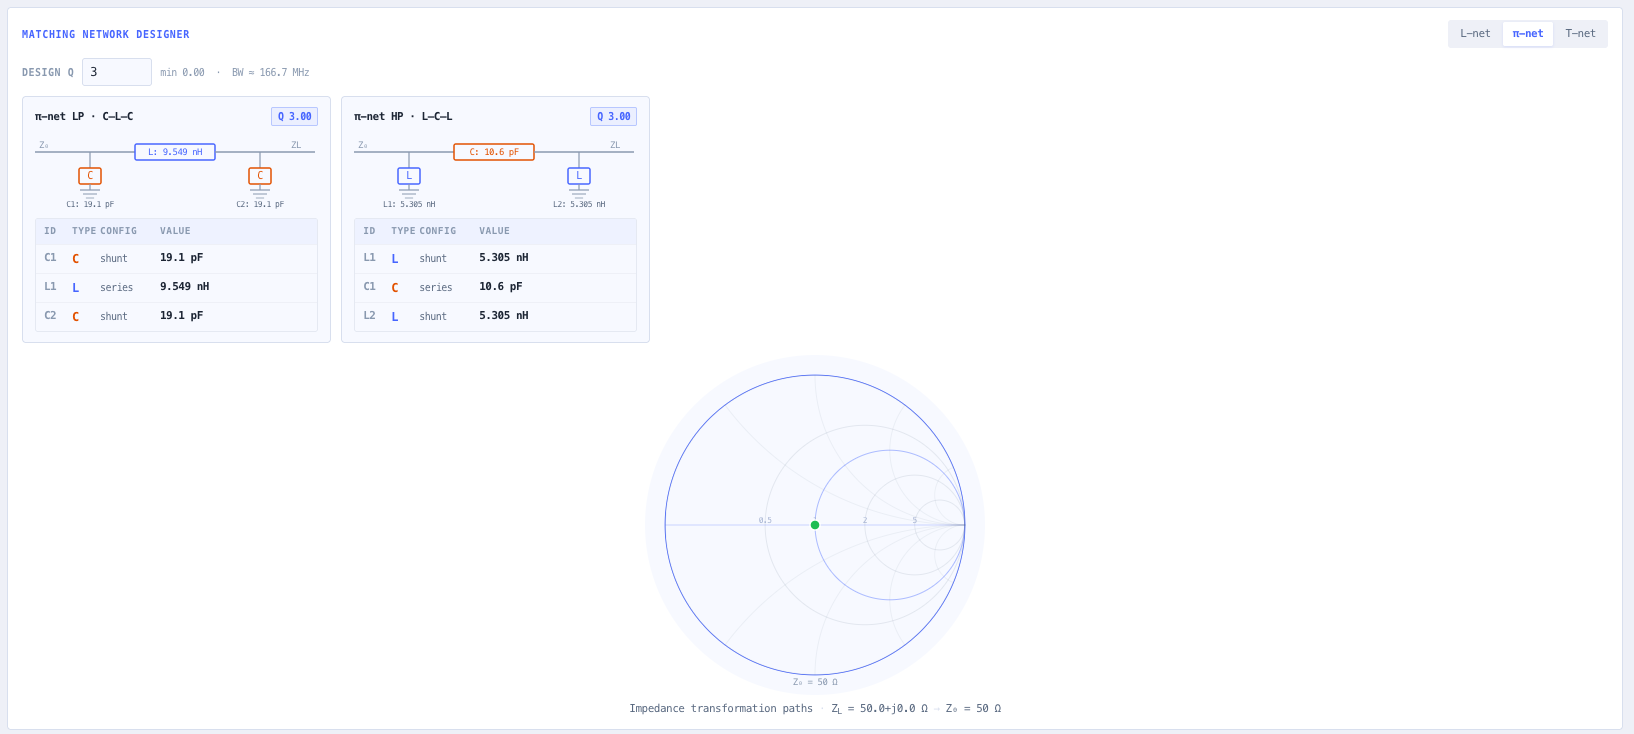Image resolution: width=1634 pixels, height=734 pixels.
Task: Select the π-net LP · C–L–C card title
Action: point(84,117)
